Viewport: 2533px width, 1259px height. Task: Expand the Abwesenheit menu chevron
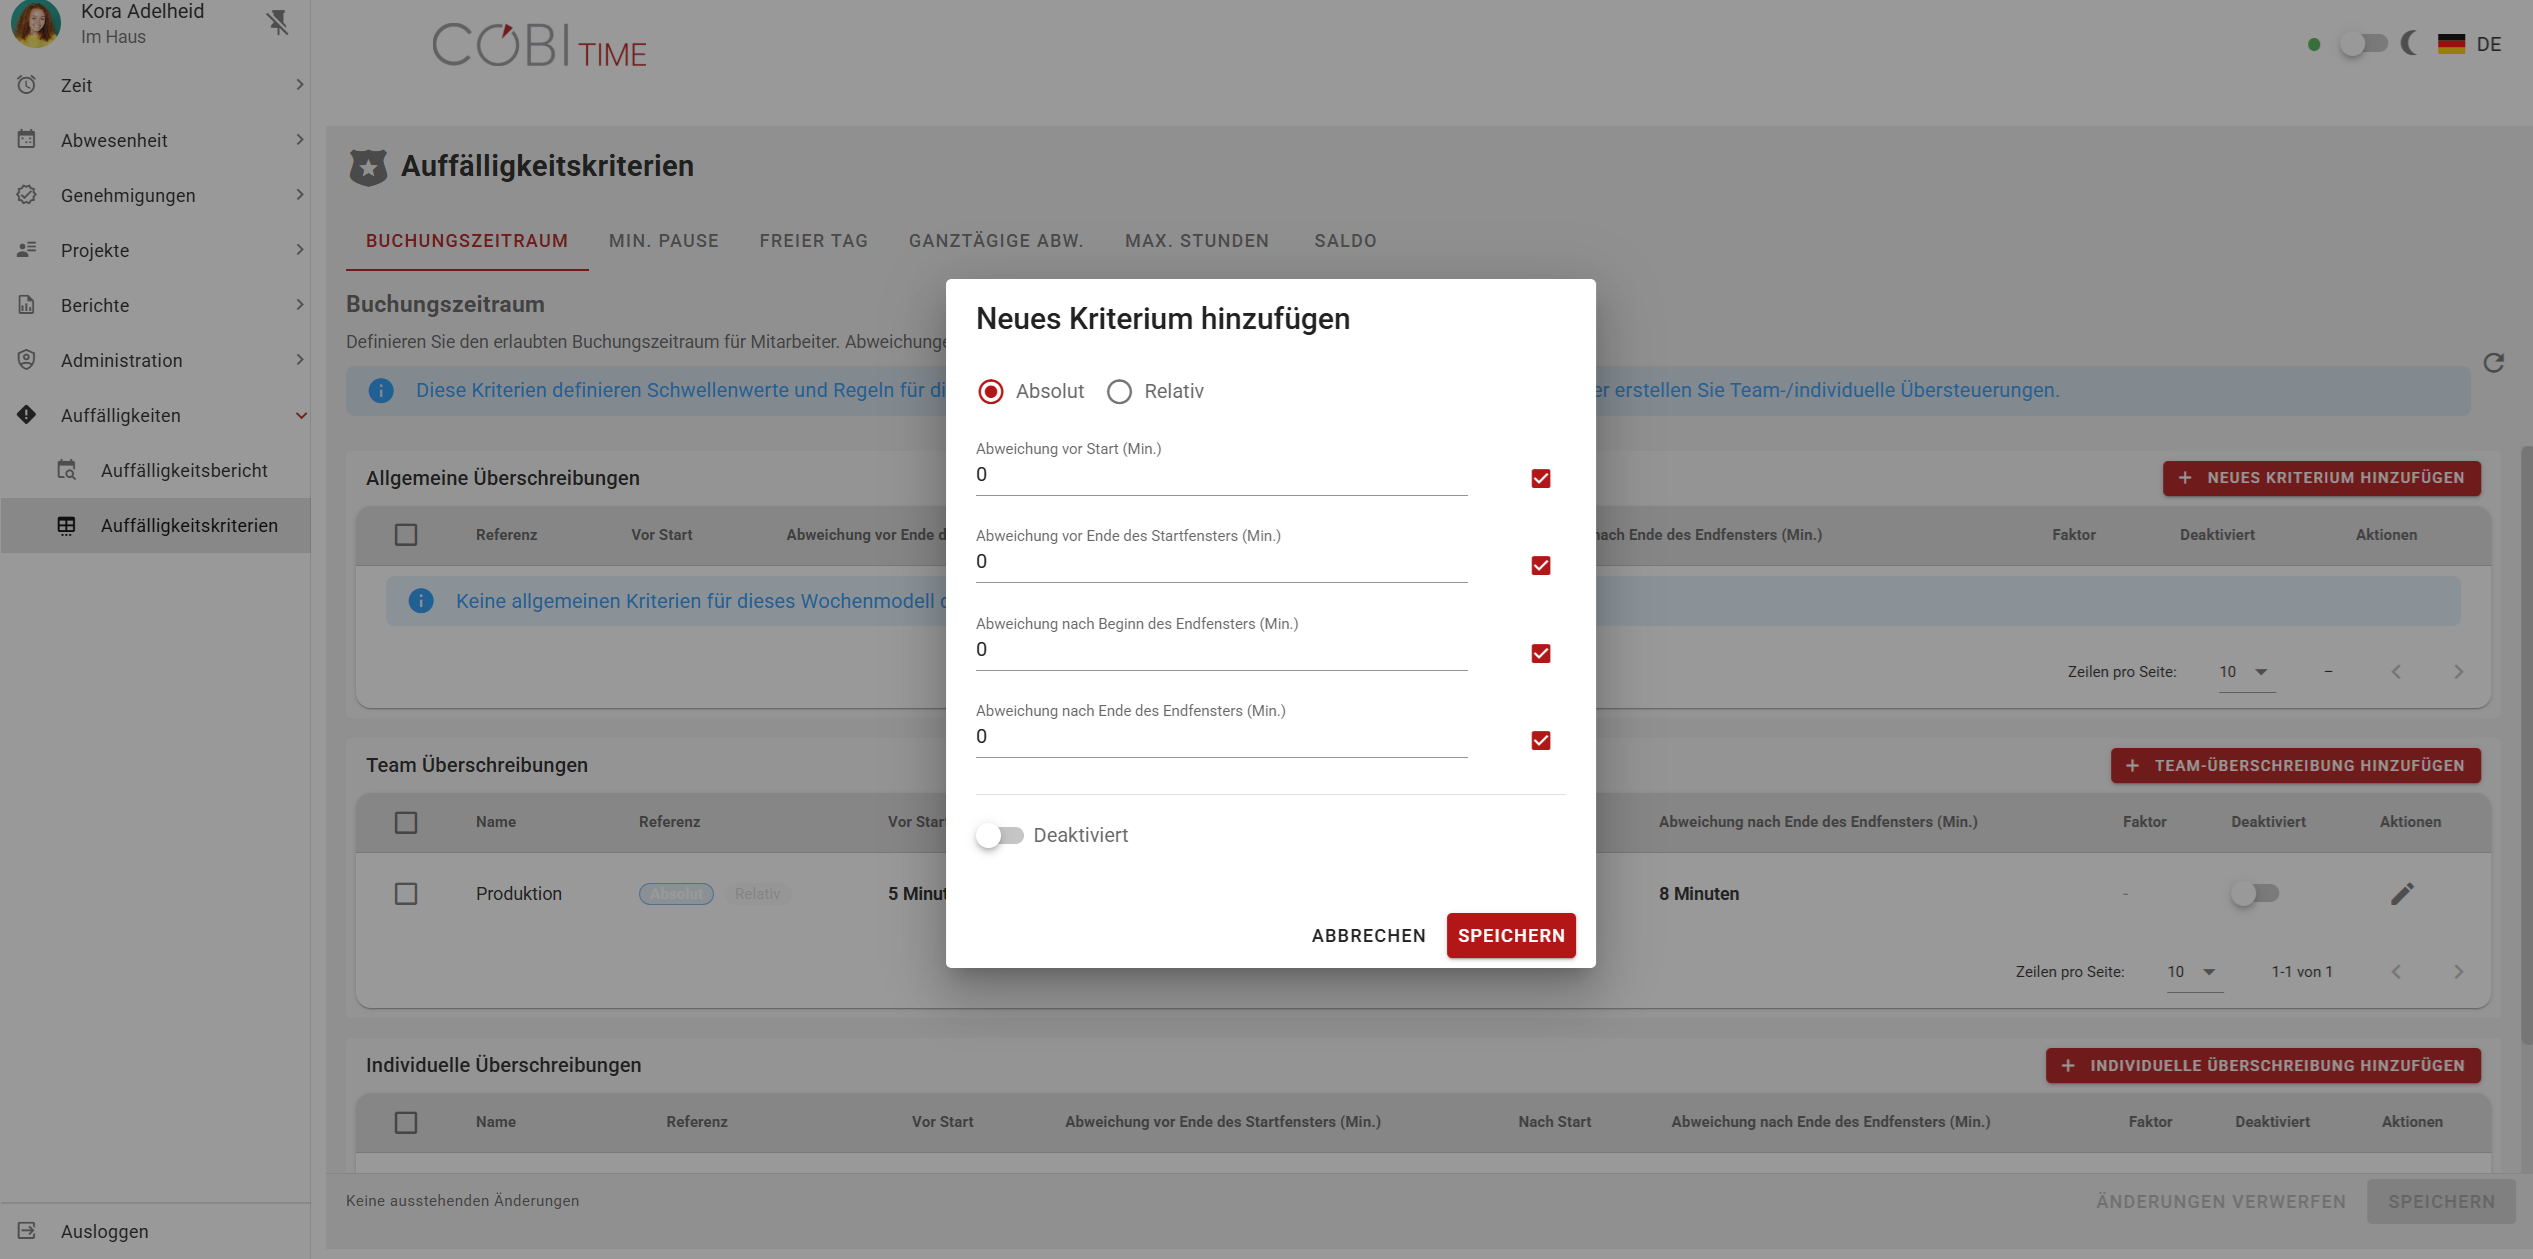click(x=299, y=140)
